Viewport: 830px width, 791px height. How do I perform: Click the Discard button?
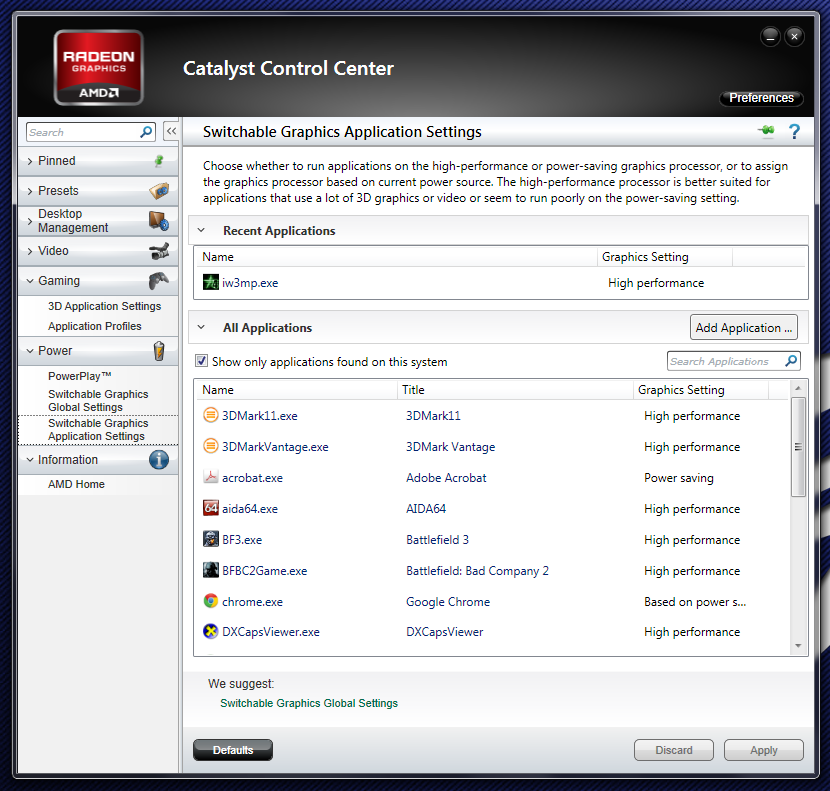tap(674, 750)
